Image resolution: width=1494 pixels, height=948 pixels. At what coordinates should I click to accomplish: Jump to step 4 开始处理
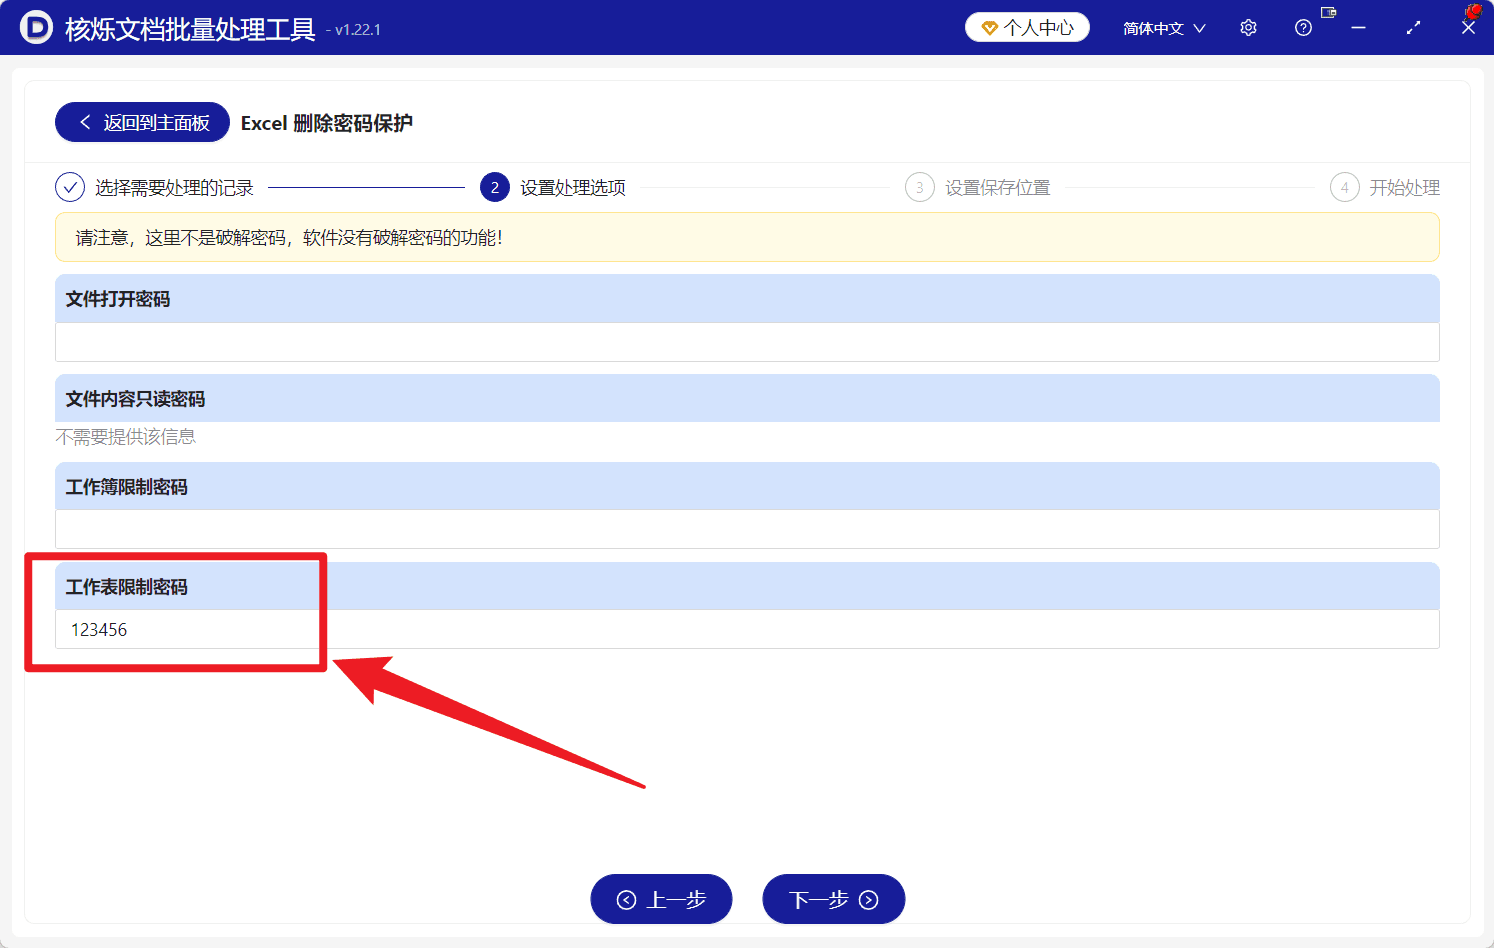point(1404,188)
